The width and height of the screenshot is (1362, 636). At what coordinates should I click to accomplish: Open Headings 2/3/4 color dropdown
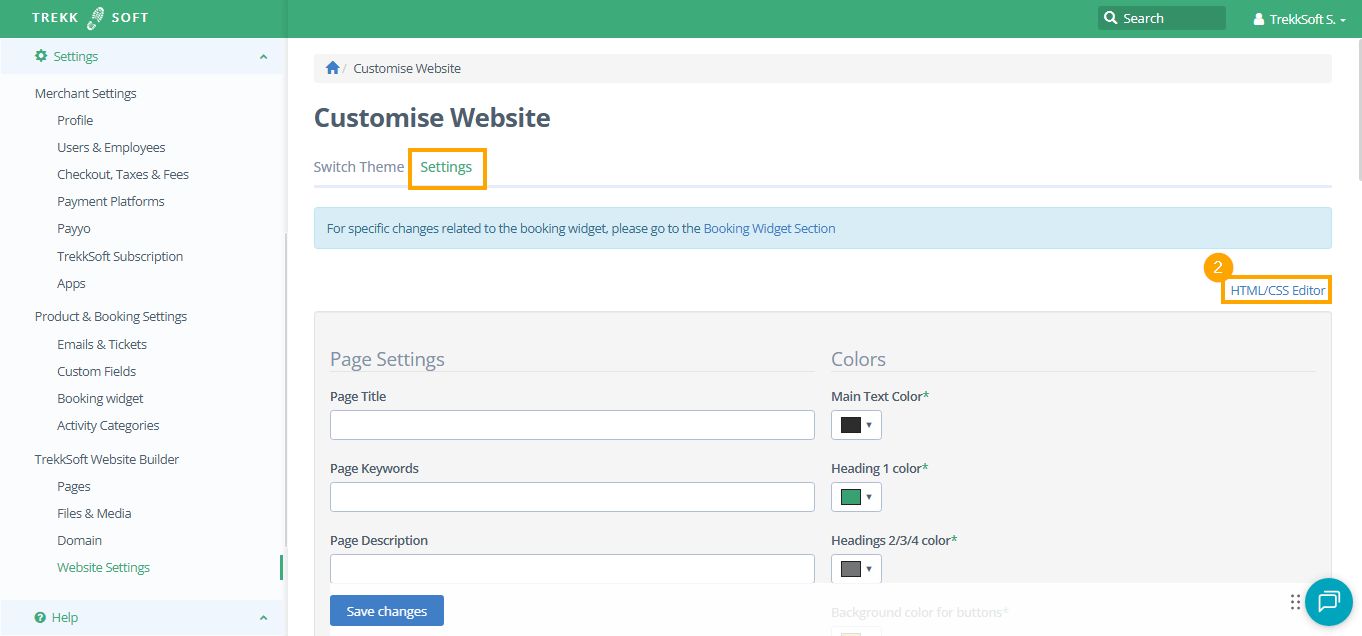point(856,569)
